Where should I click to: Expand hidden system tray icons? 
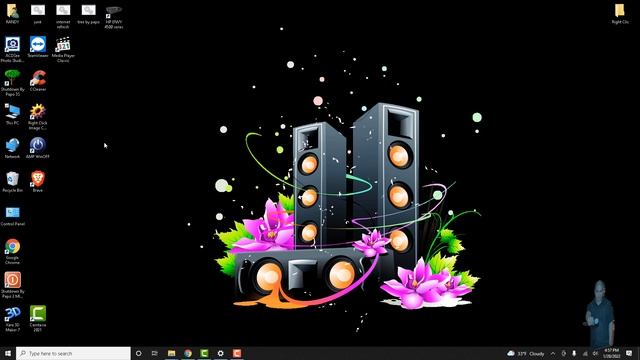tap(553, 353)
